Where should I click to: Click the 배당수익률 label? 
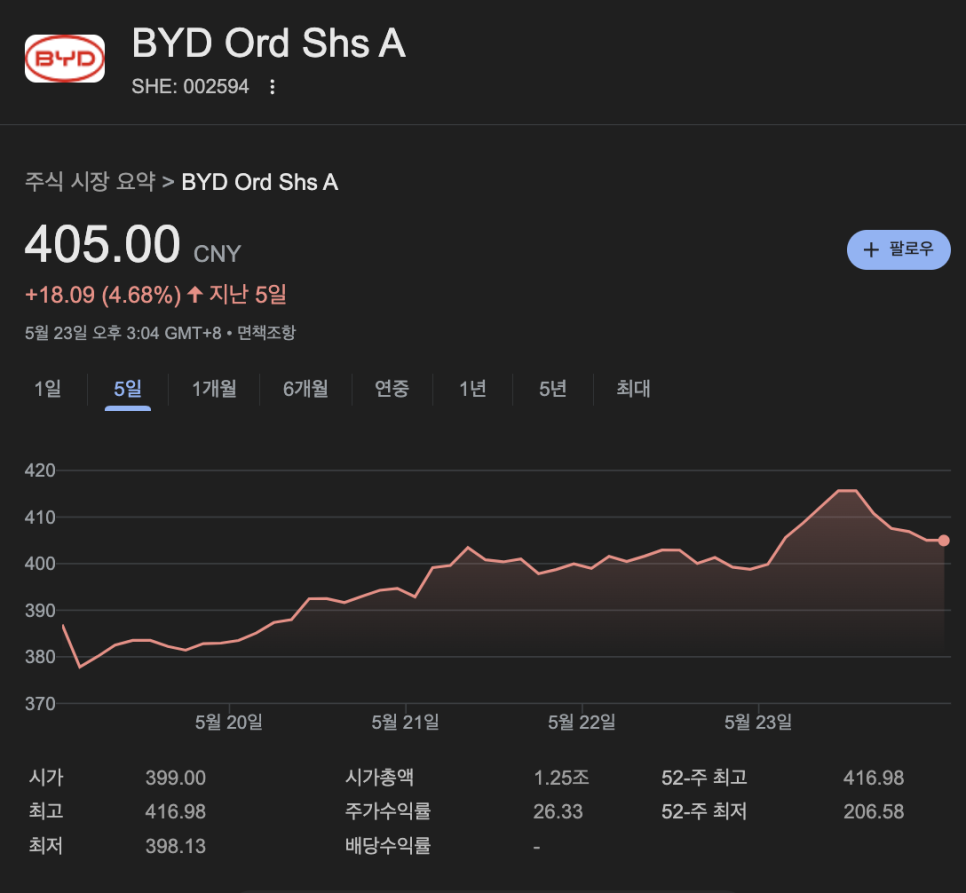[388, 846]
